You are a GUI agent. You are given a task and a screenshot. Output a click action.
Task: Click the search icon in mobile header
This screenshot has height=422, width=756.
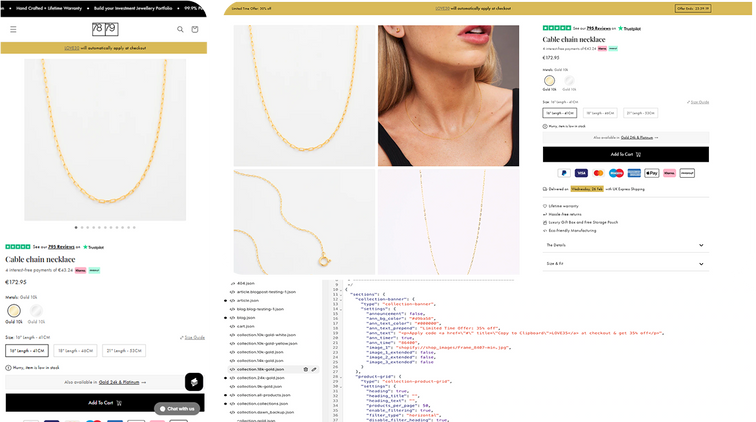tap(180, 29)
